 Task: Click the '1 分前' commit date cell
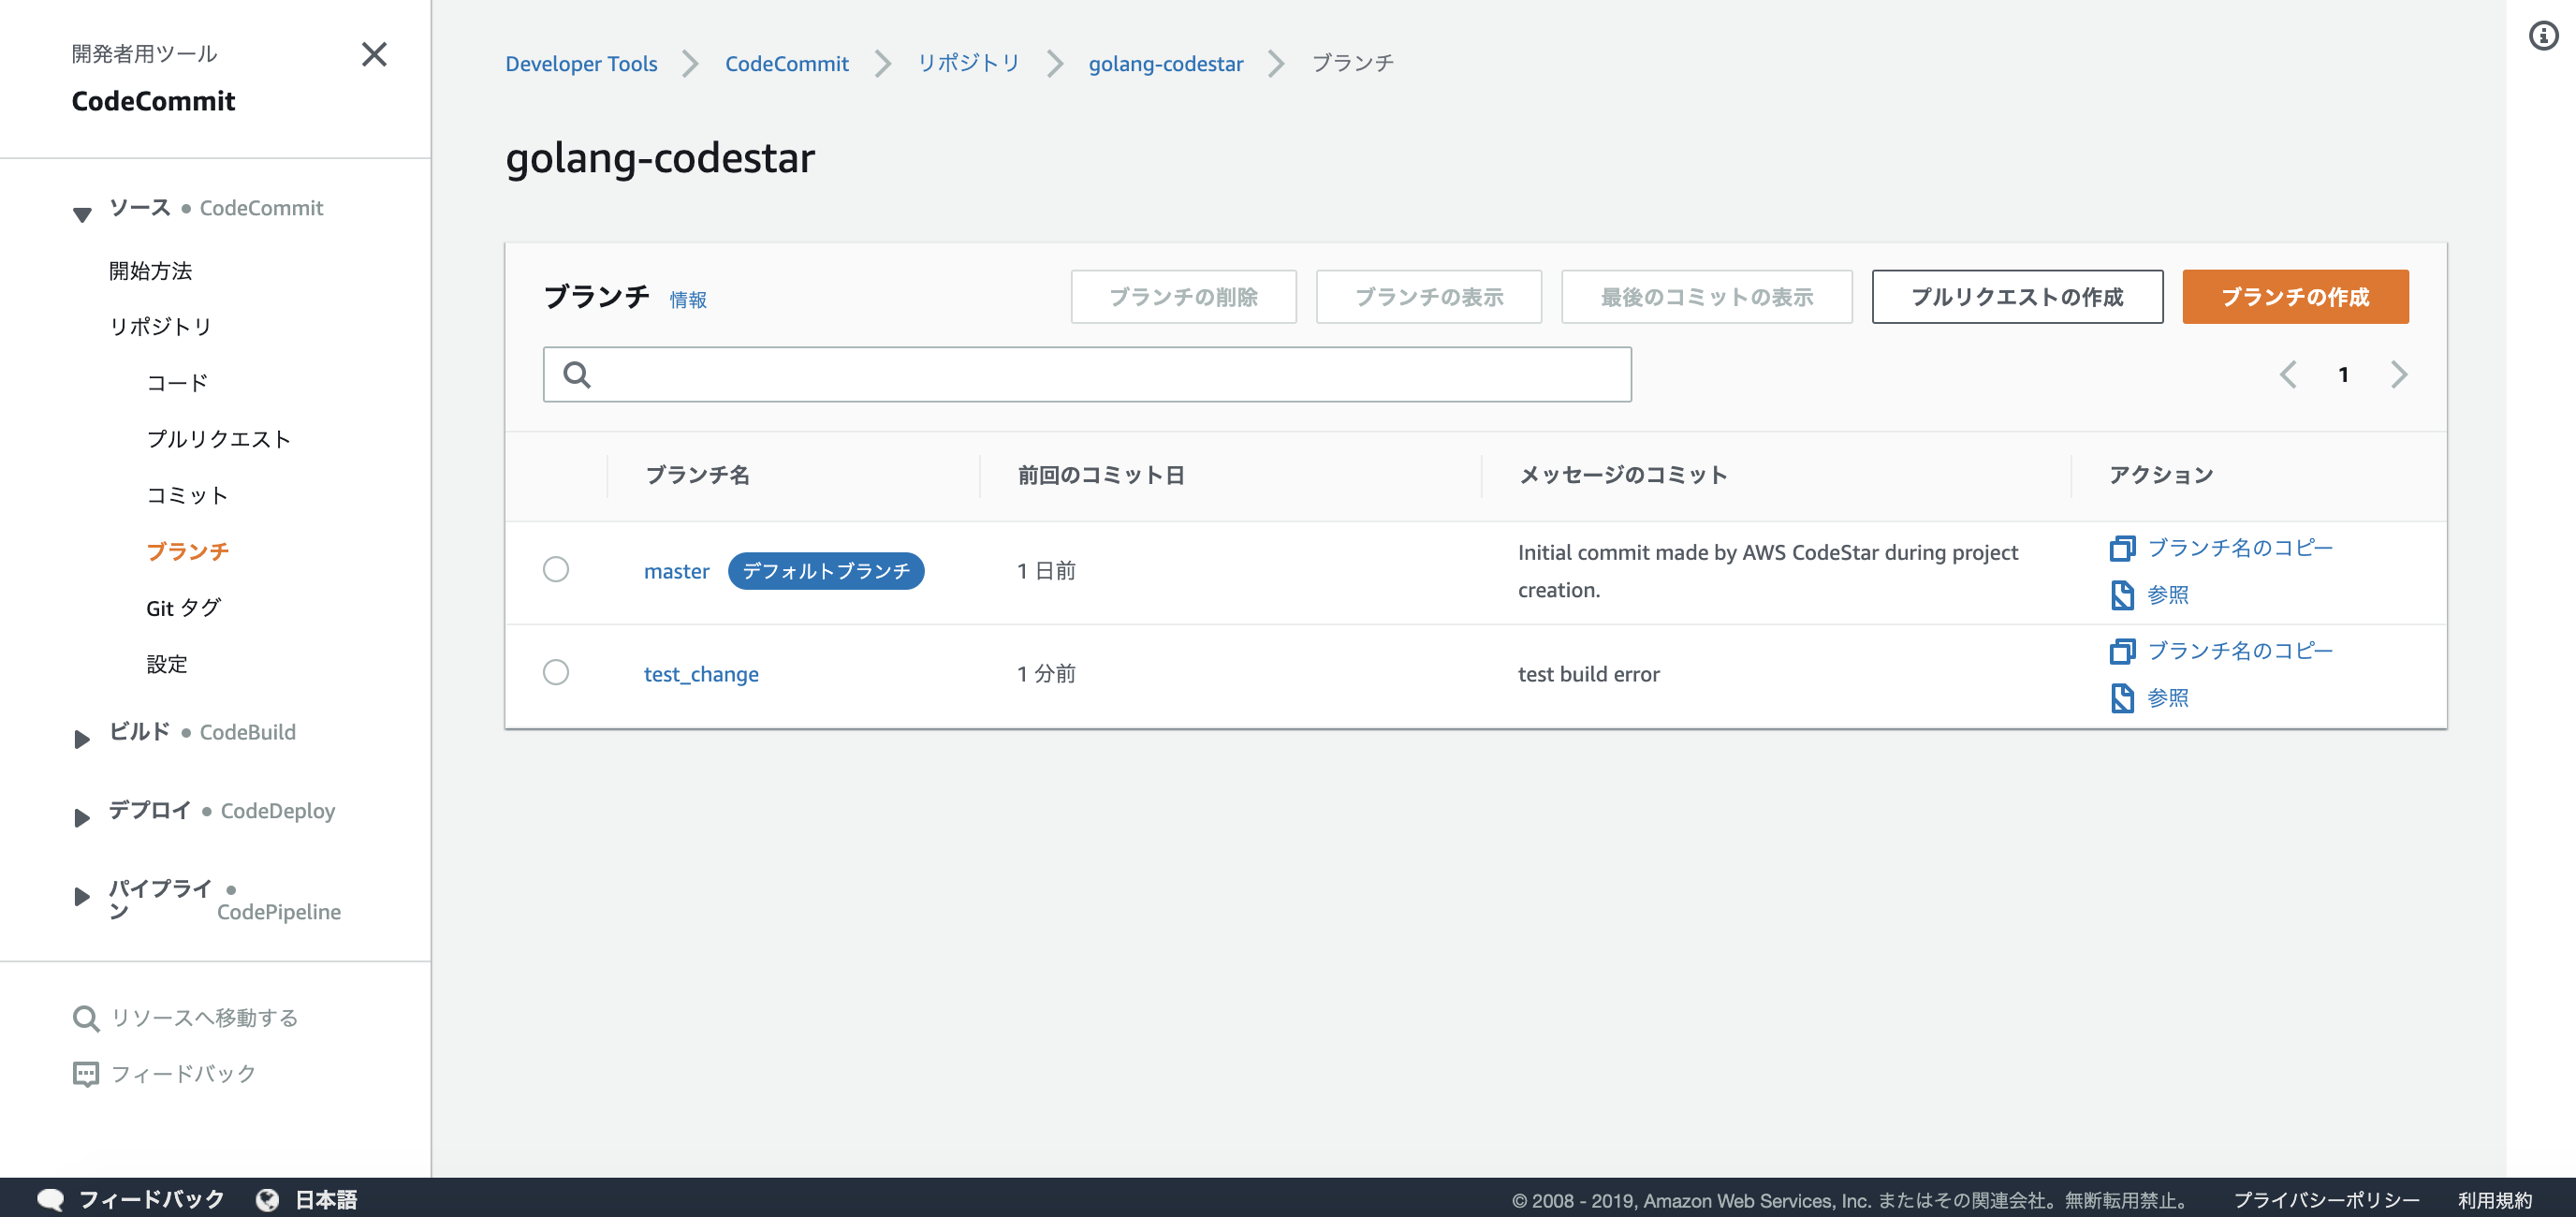pos(1046,674)
